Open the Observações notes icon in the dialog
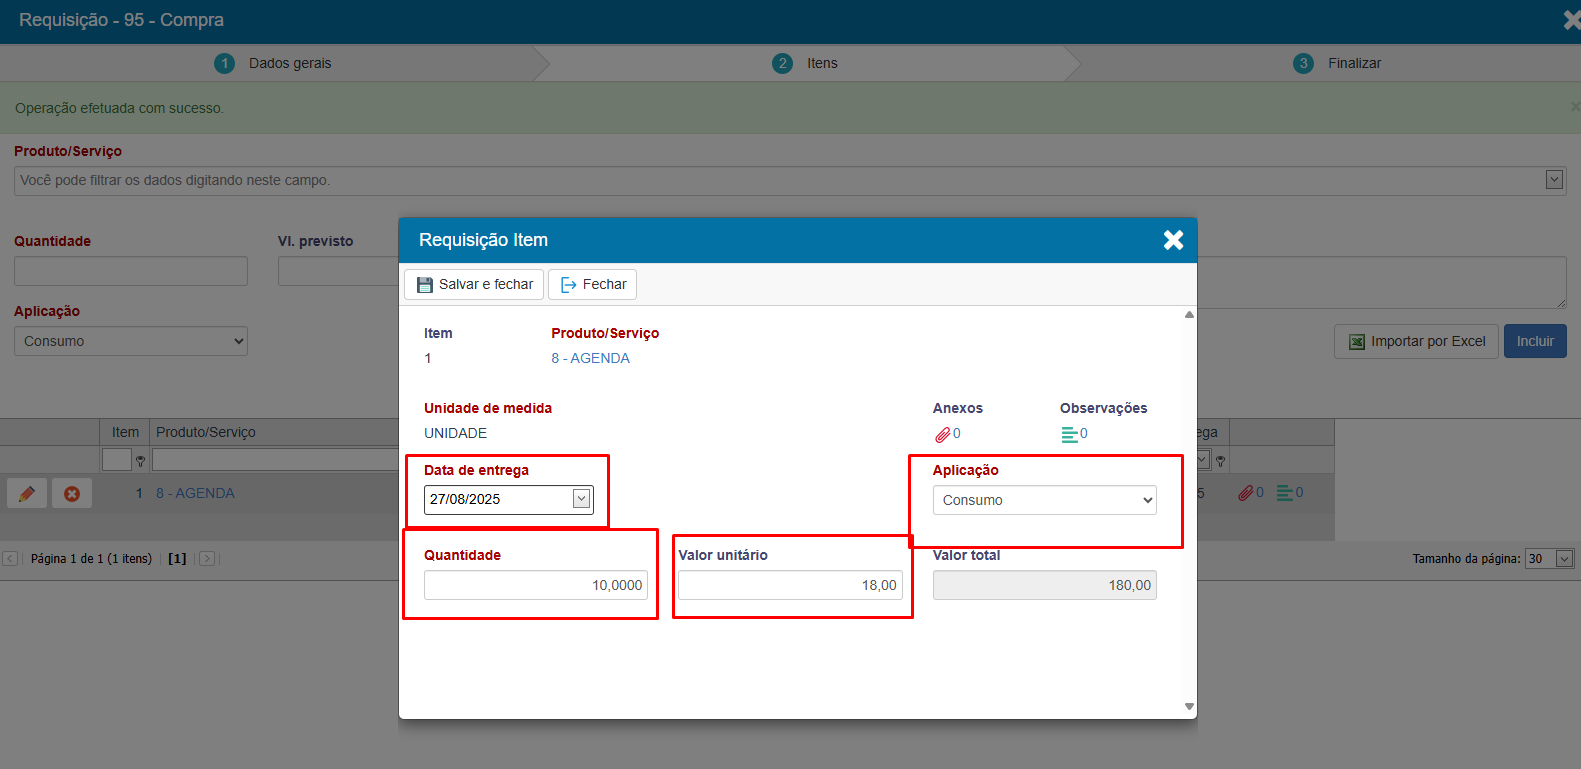Screen dimensions: 1581x769 coord(1070,434)
